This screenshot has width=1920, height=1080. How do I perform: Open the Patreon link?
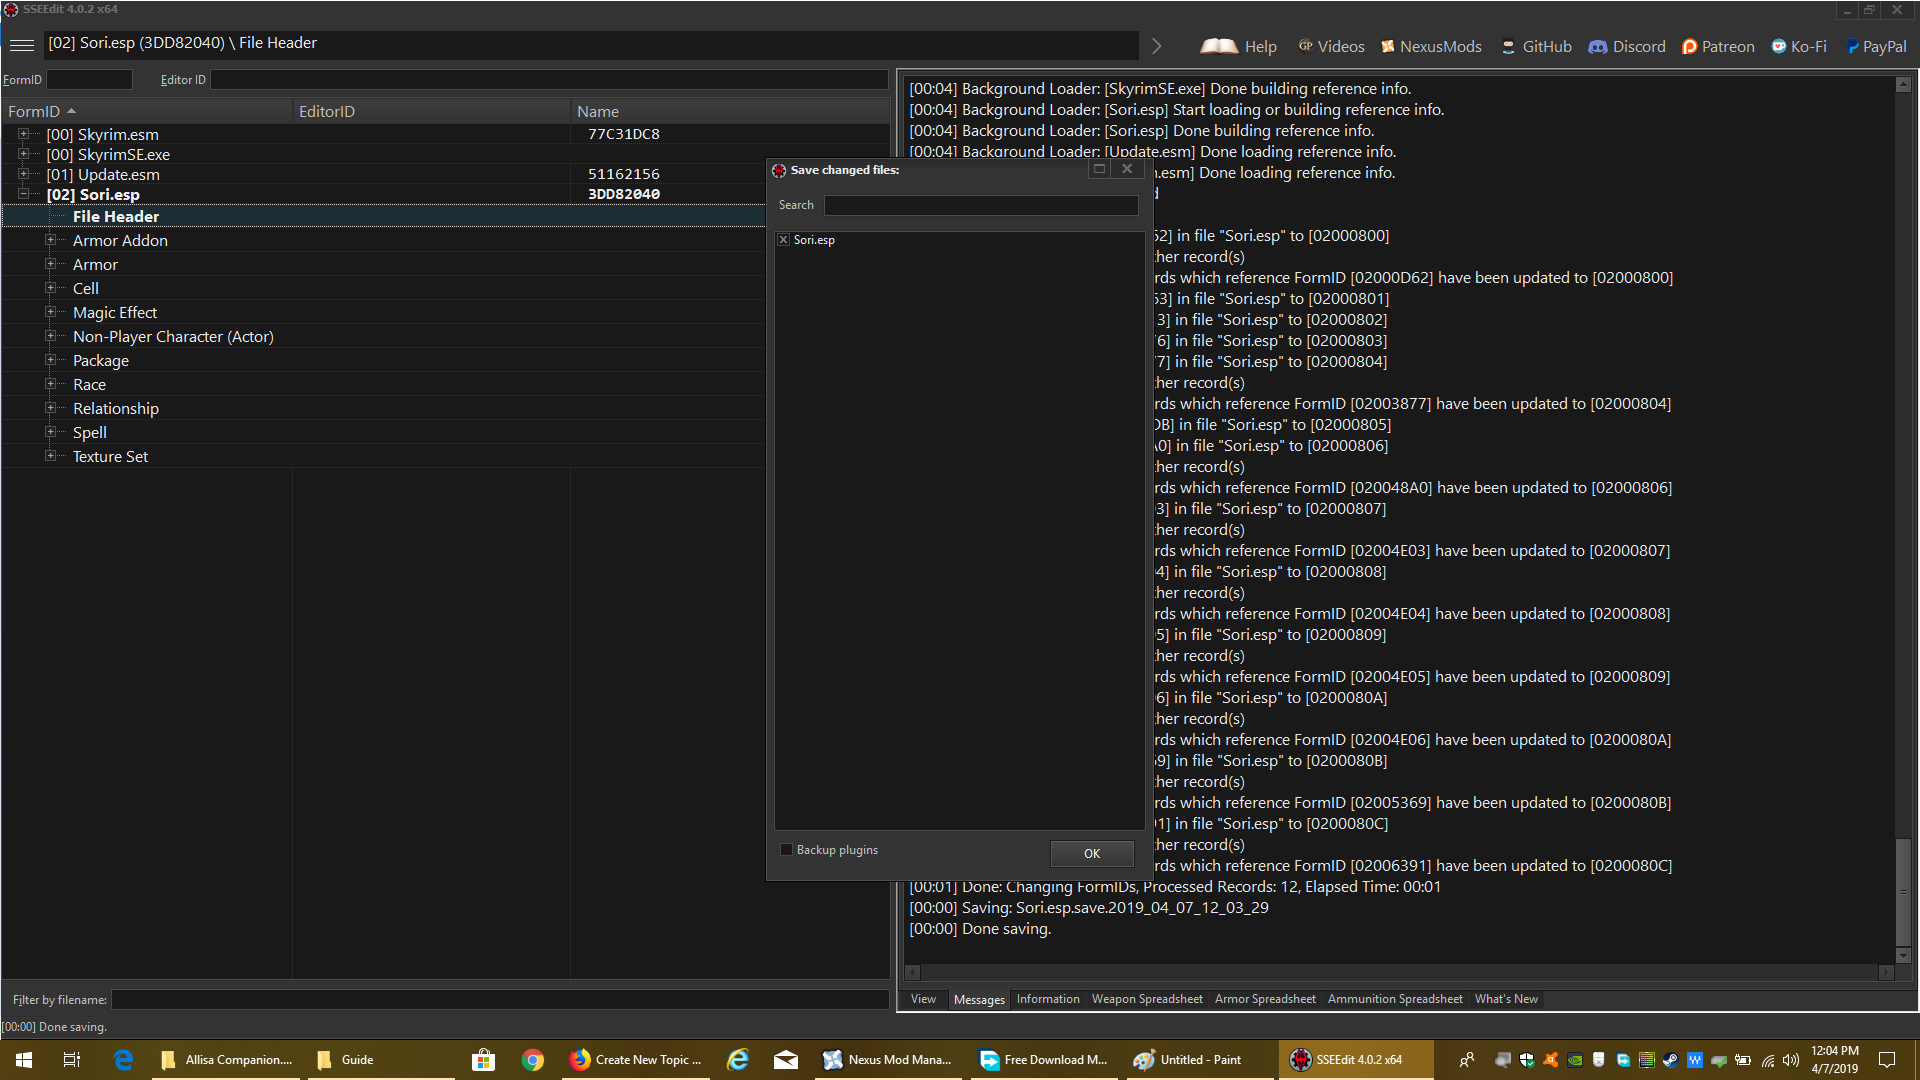coord(1718,46)
